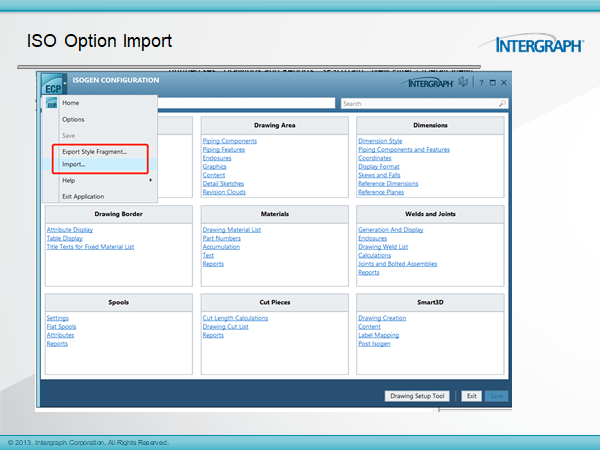
Task: Open the Table Display link
Action: [65, 238]
